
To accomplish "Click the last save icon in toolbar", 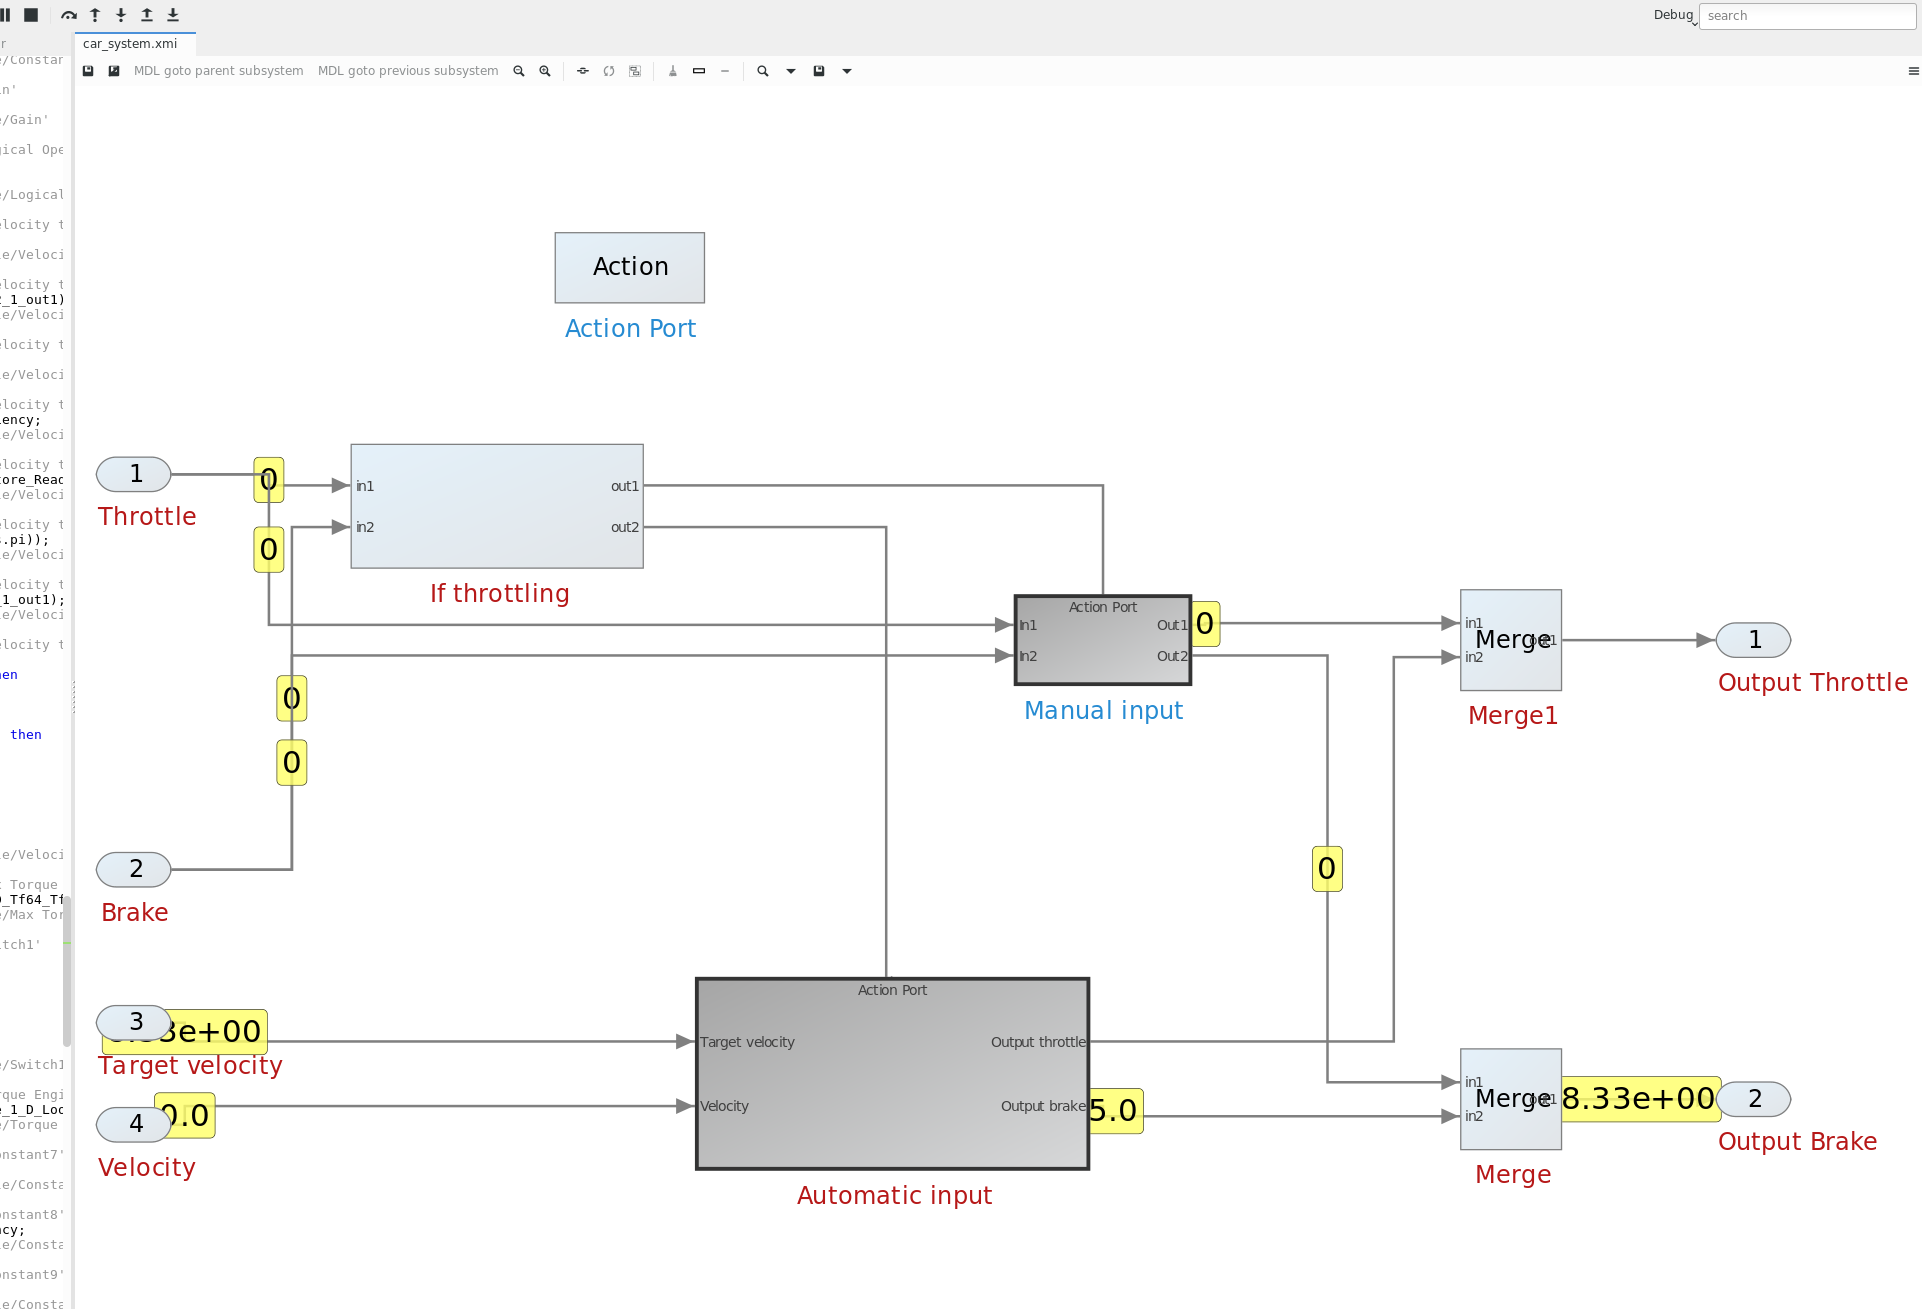I will click(x=819, y=71).
